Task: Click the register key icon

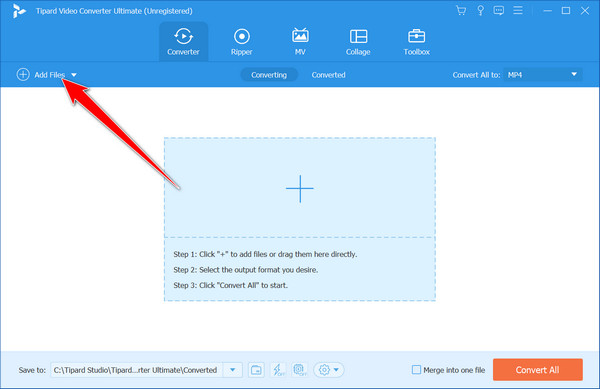Action: click(480, 11)
